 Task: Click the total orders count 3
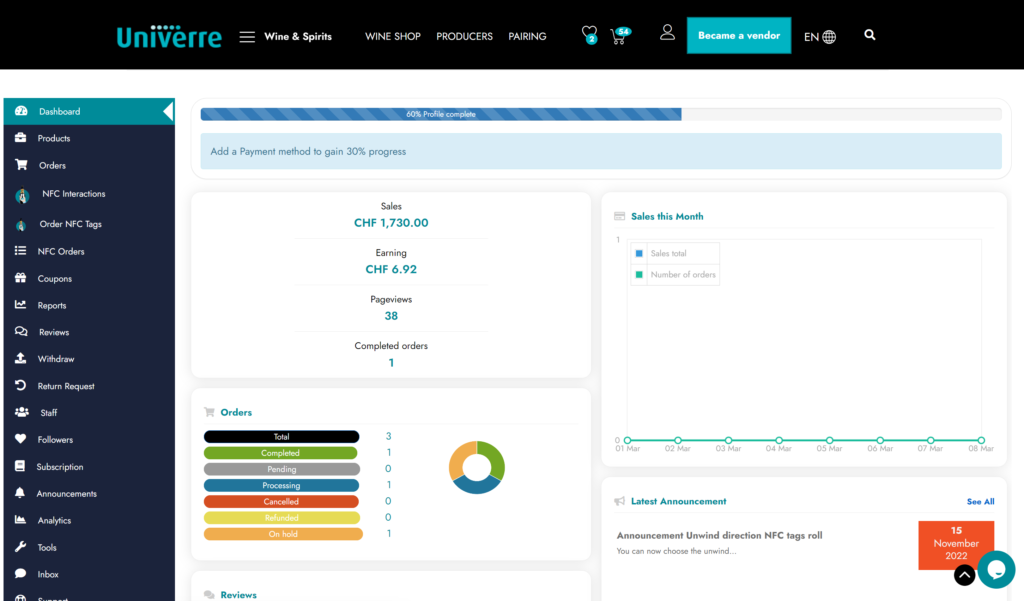[x=389, y=436]
